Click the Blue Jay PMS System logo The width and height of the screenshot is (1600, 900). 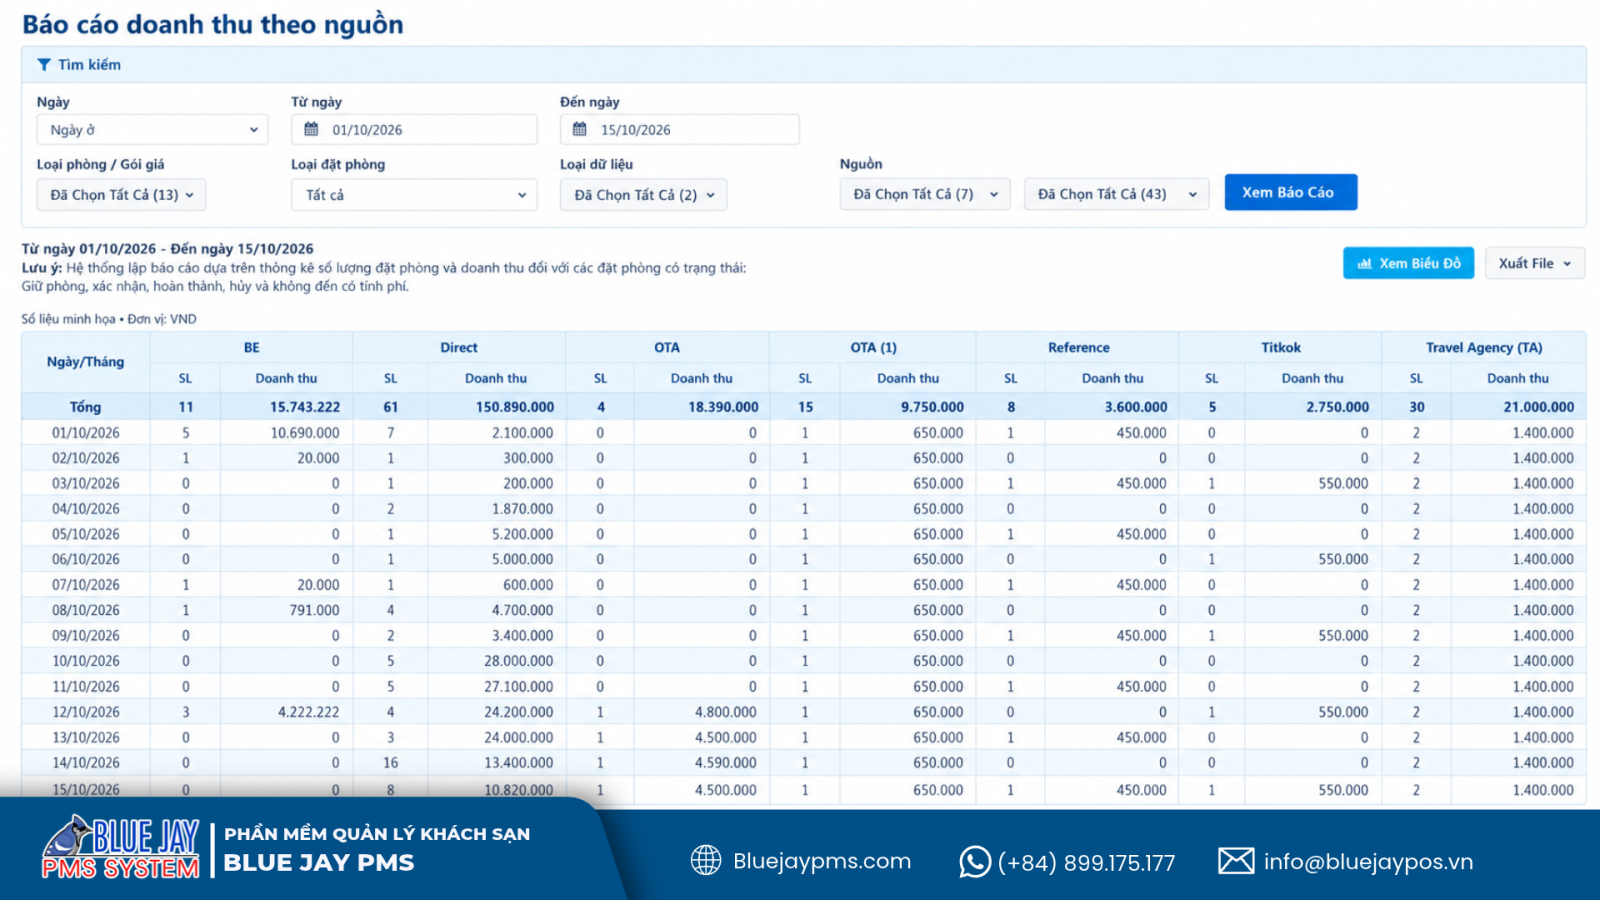pos(121,848)
